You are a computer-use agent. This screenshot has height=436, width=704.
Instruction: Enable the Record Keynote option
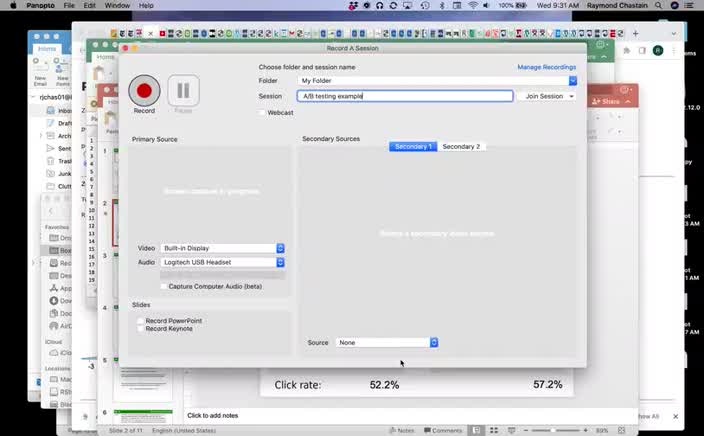[x=141, y=329]
